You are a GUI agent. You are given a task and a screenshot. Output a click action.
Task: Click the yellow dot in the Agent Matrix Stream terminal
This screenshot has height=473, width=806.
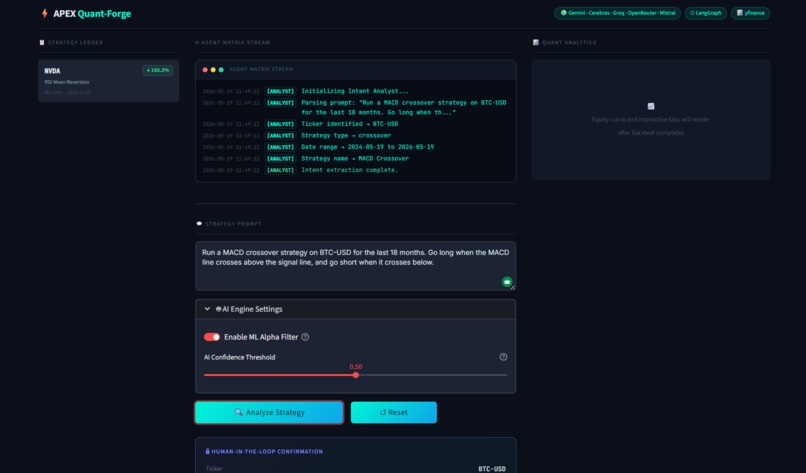[213, 69]
